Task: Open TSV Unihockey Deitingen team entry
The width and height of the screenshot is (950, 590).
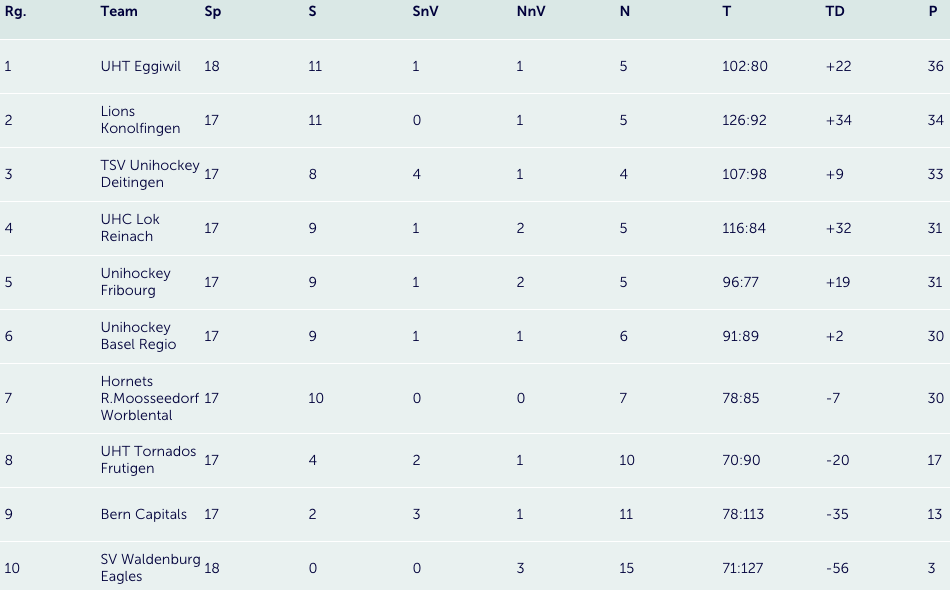Action: pyautogui.click(x=150, y=174)
